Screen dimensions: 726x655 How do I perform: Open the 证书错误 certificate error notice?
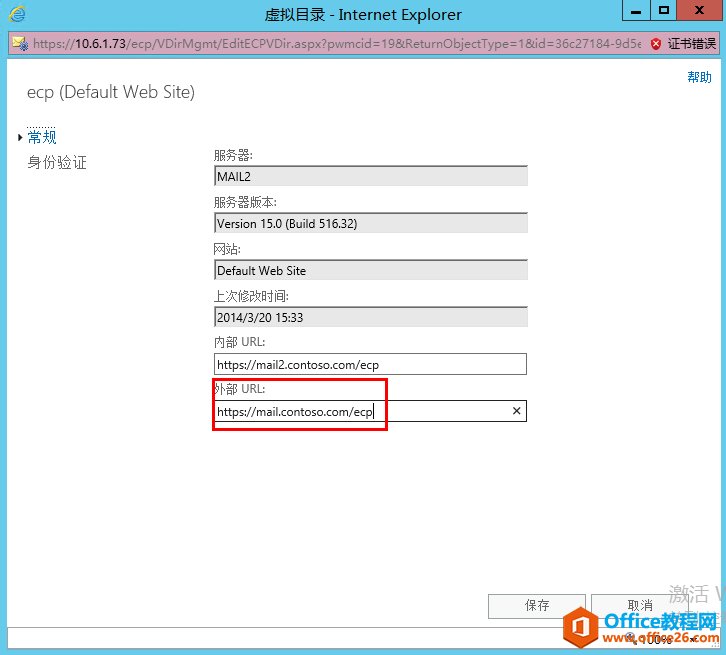click(691, 44)
